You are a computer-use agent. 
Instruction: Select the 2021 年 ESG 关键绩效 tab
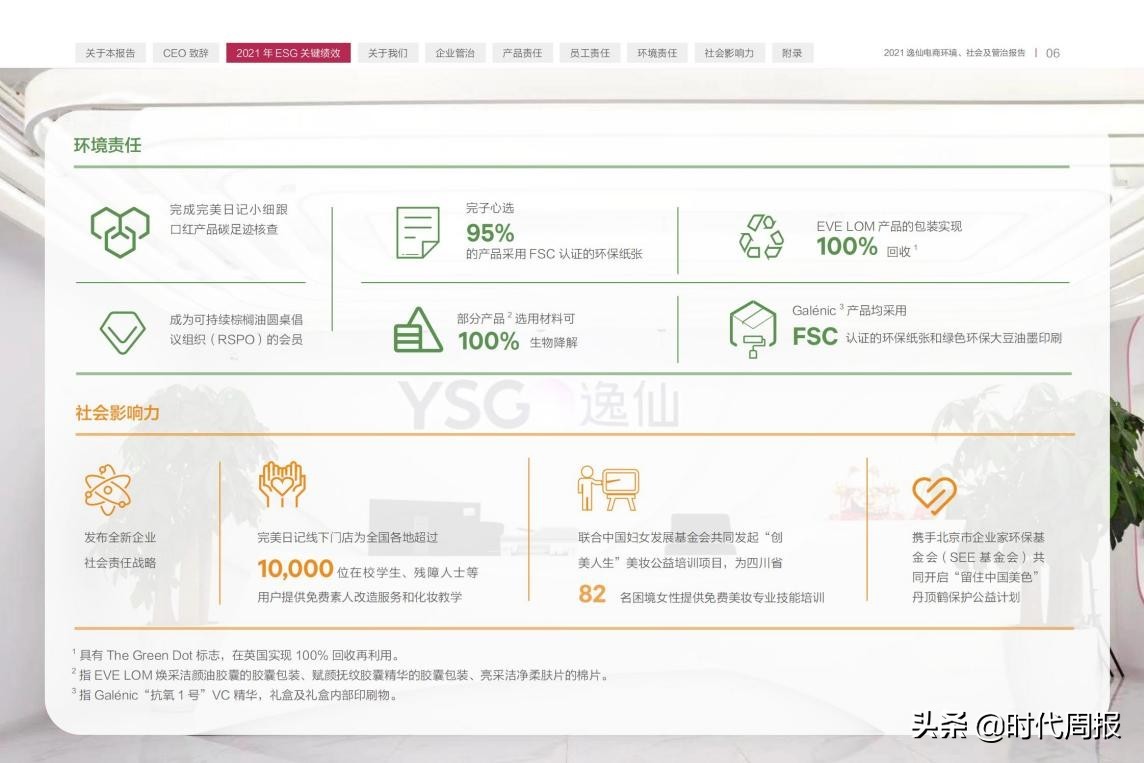pyautogui.click(x=288, y=53)
